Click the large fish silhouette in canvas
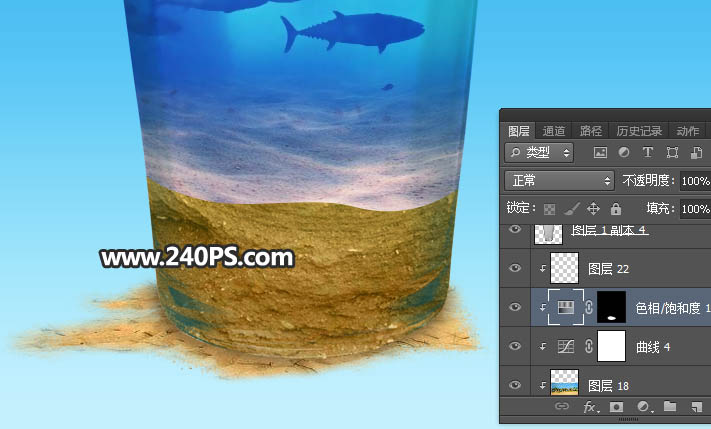711x429 pixels. (x=351, y=32)
